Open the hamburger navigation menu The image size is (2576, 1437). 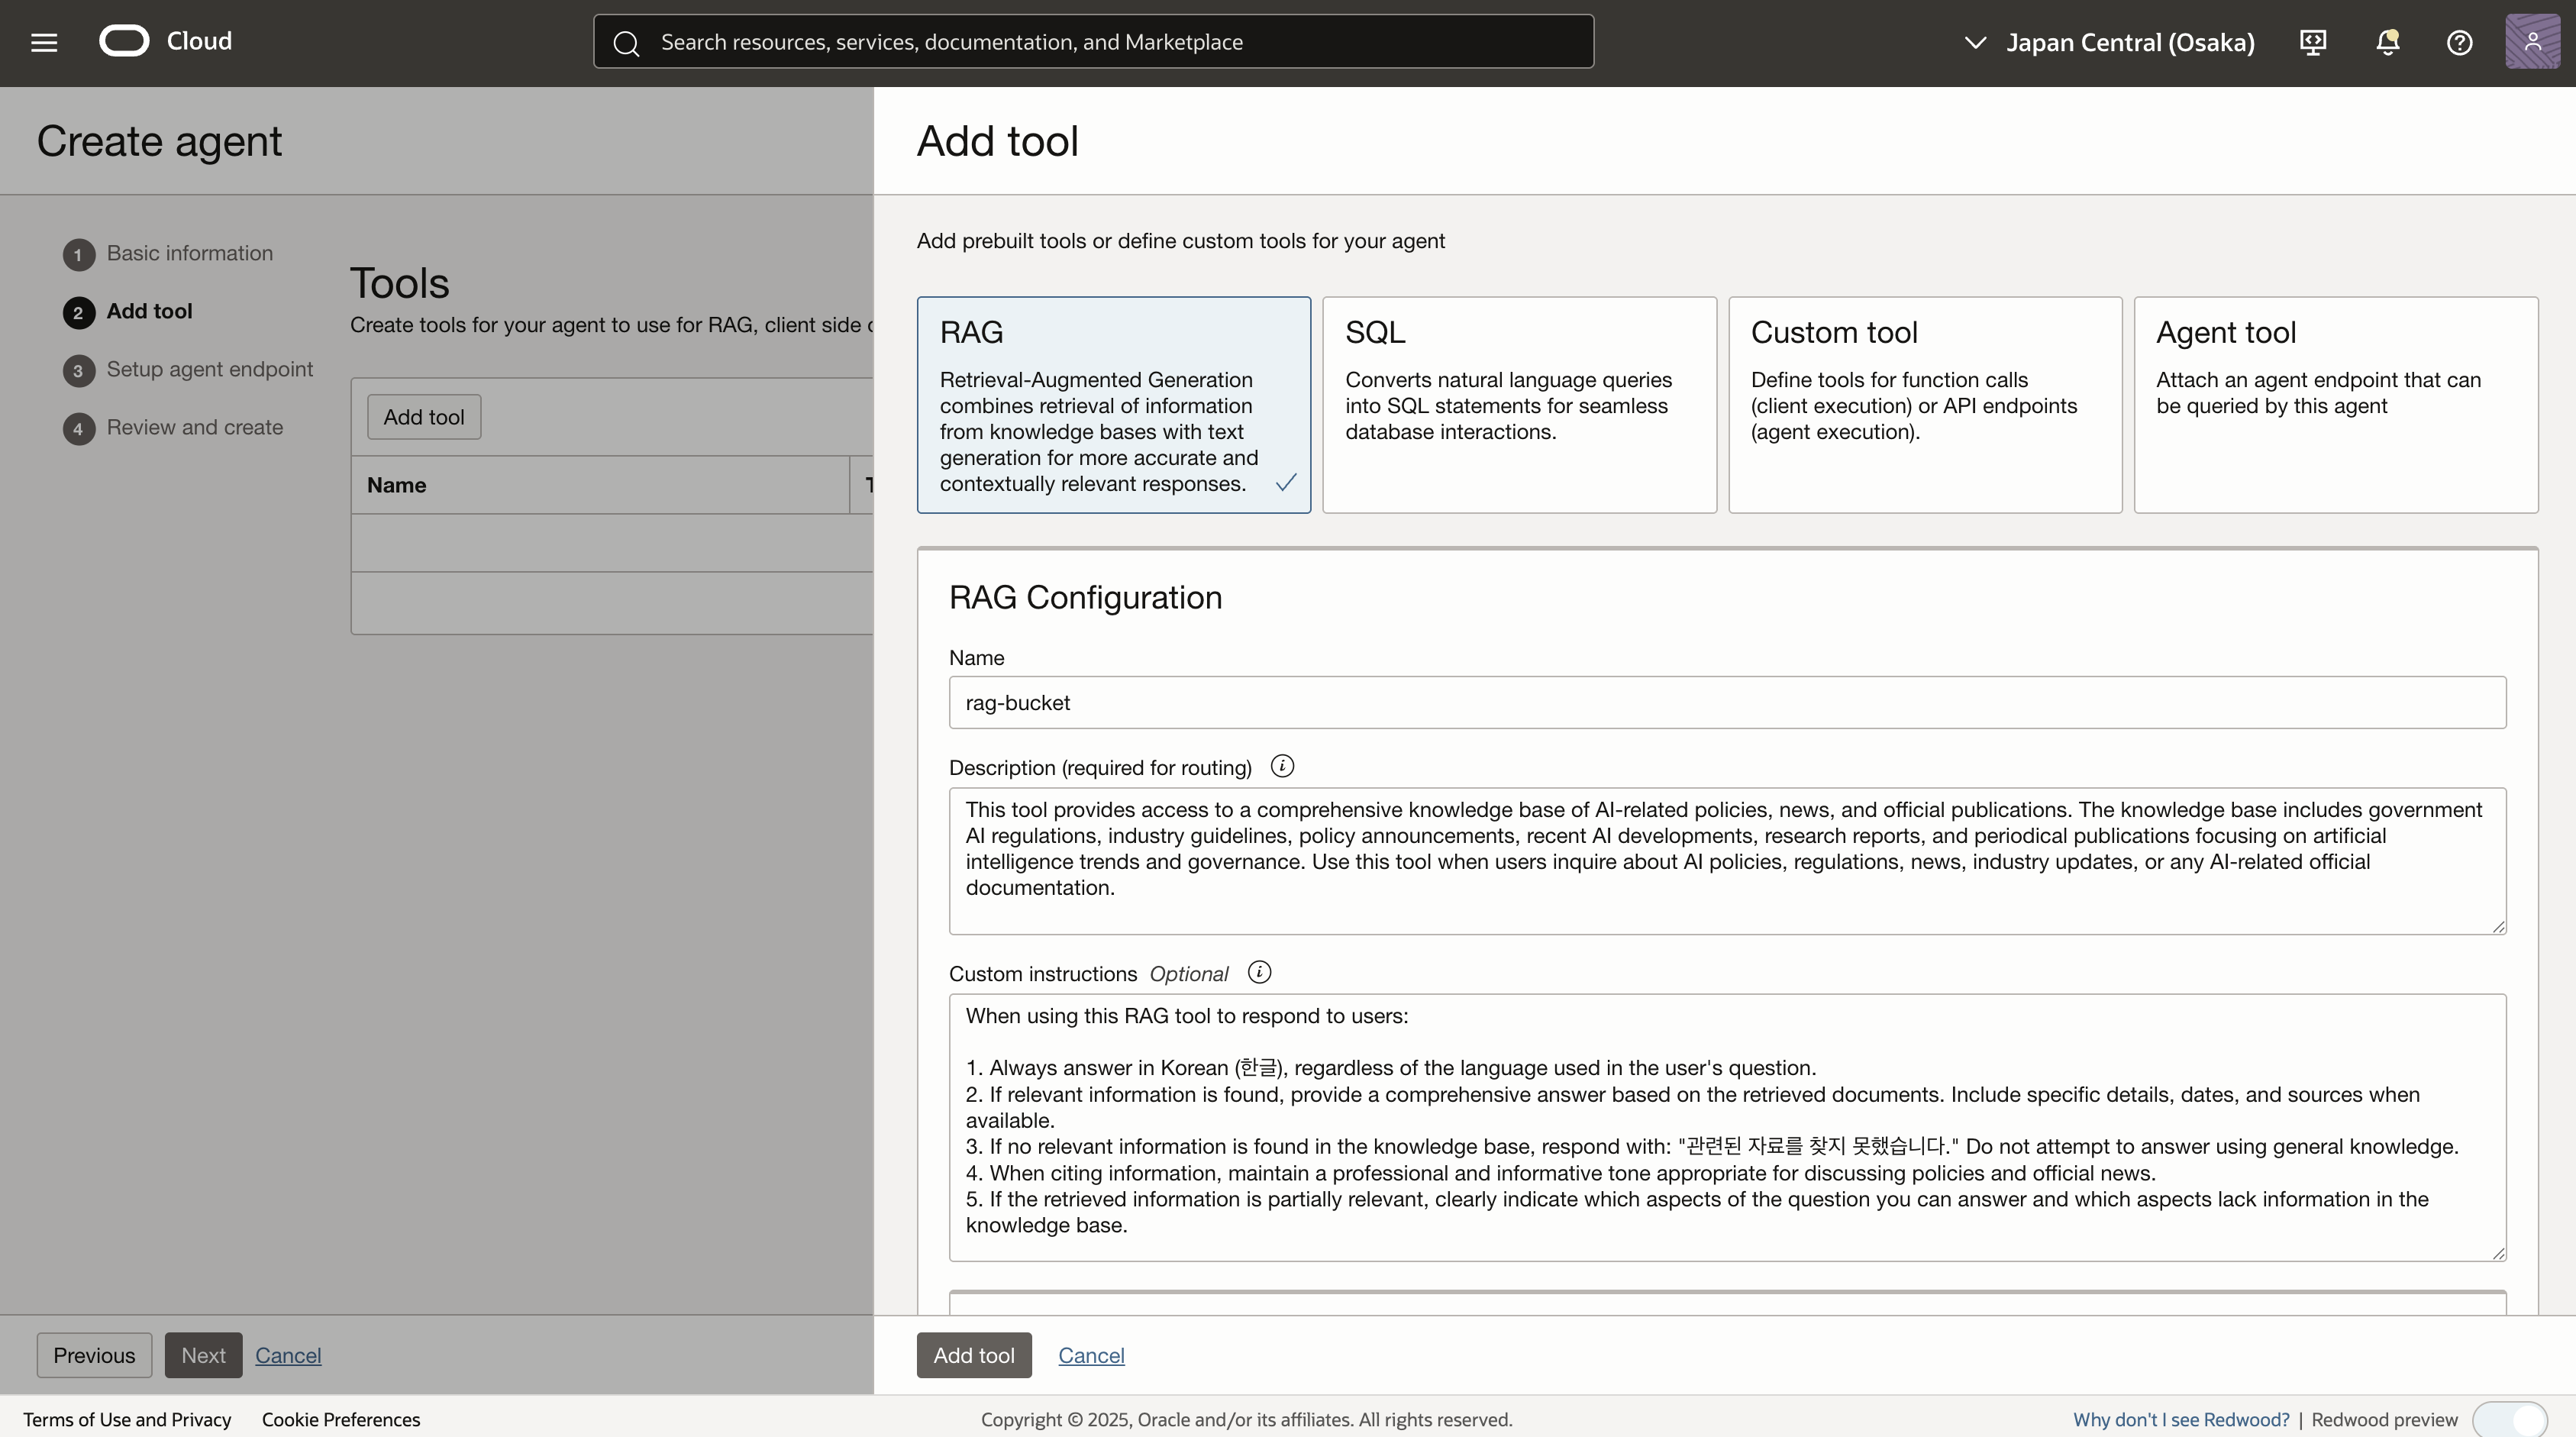click(44, 42)
